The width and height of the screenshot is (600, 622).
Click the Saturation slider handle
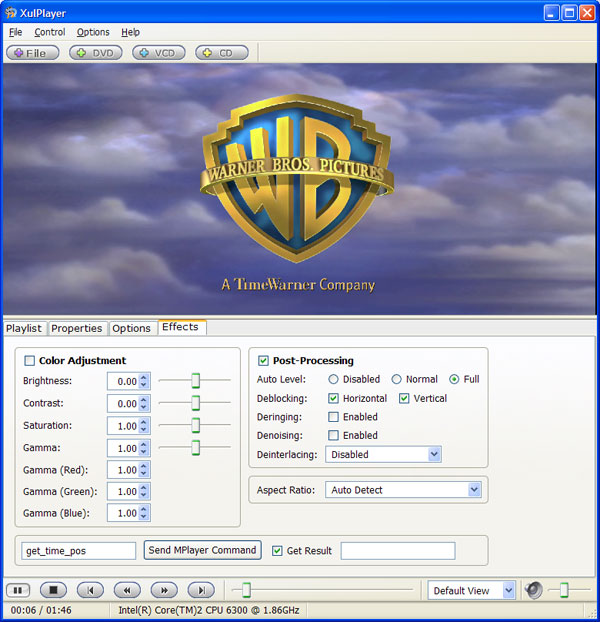[196, 425]
